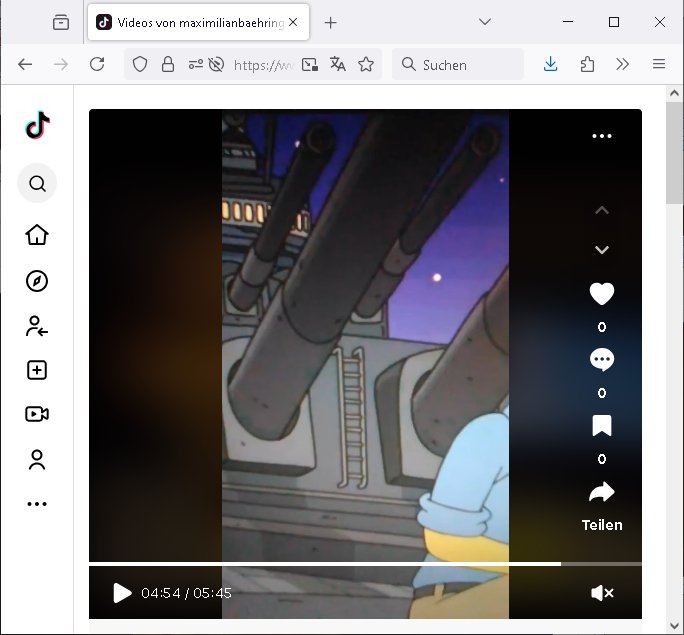The width and height of the screenshot is (684, 635).
Task: Click the scrollbar down arrow
Action: (674, 626)
